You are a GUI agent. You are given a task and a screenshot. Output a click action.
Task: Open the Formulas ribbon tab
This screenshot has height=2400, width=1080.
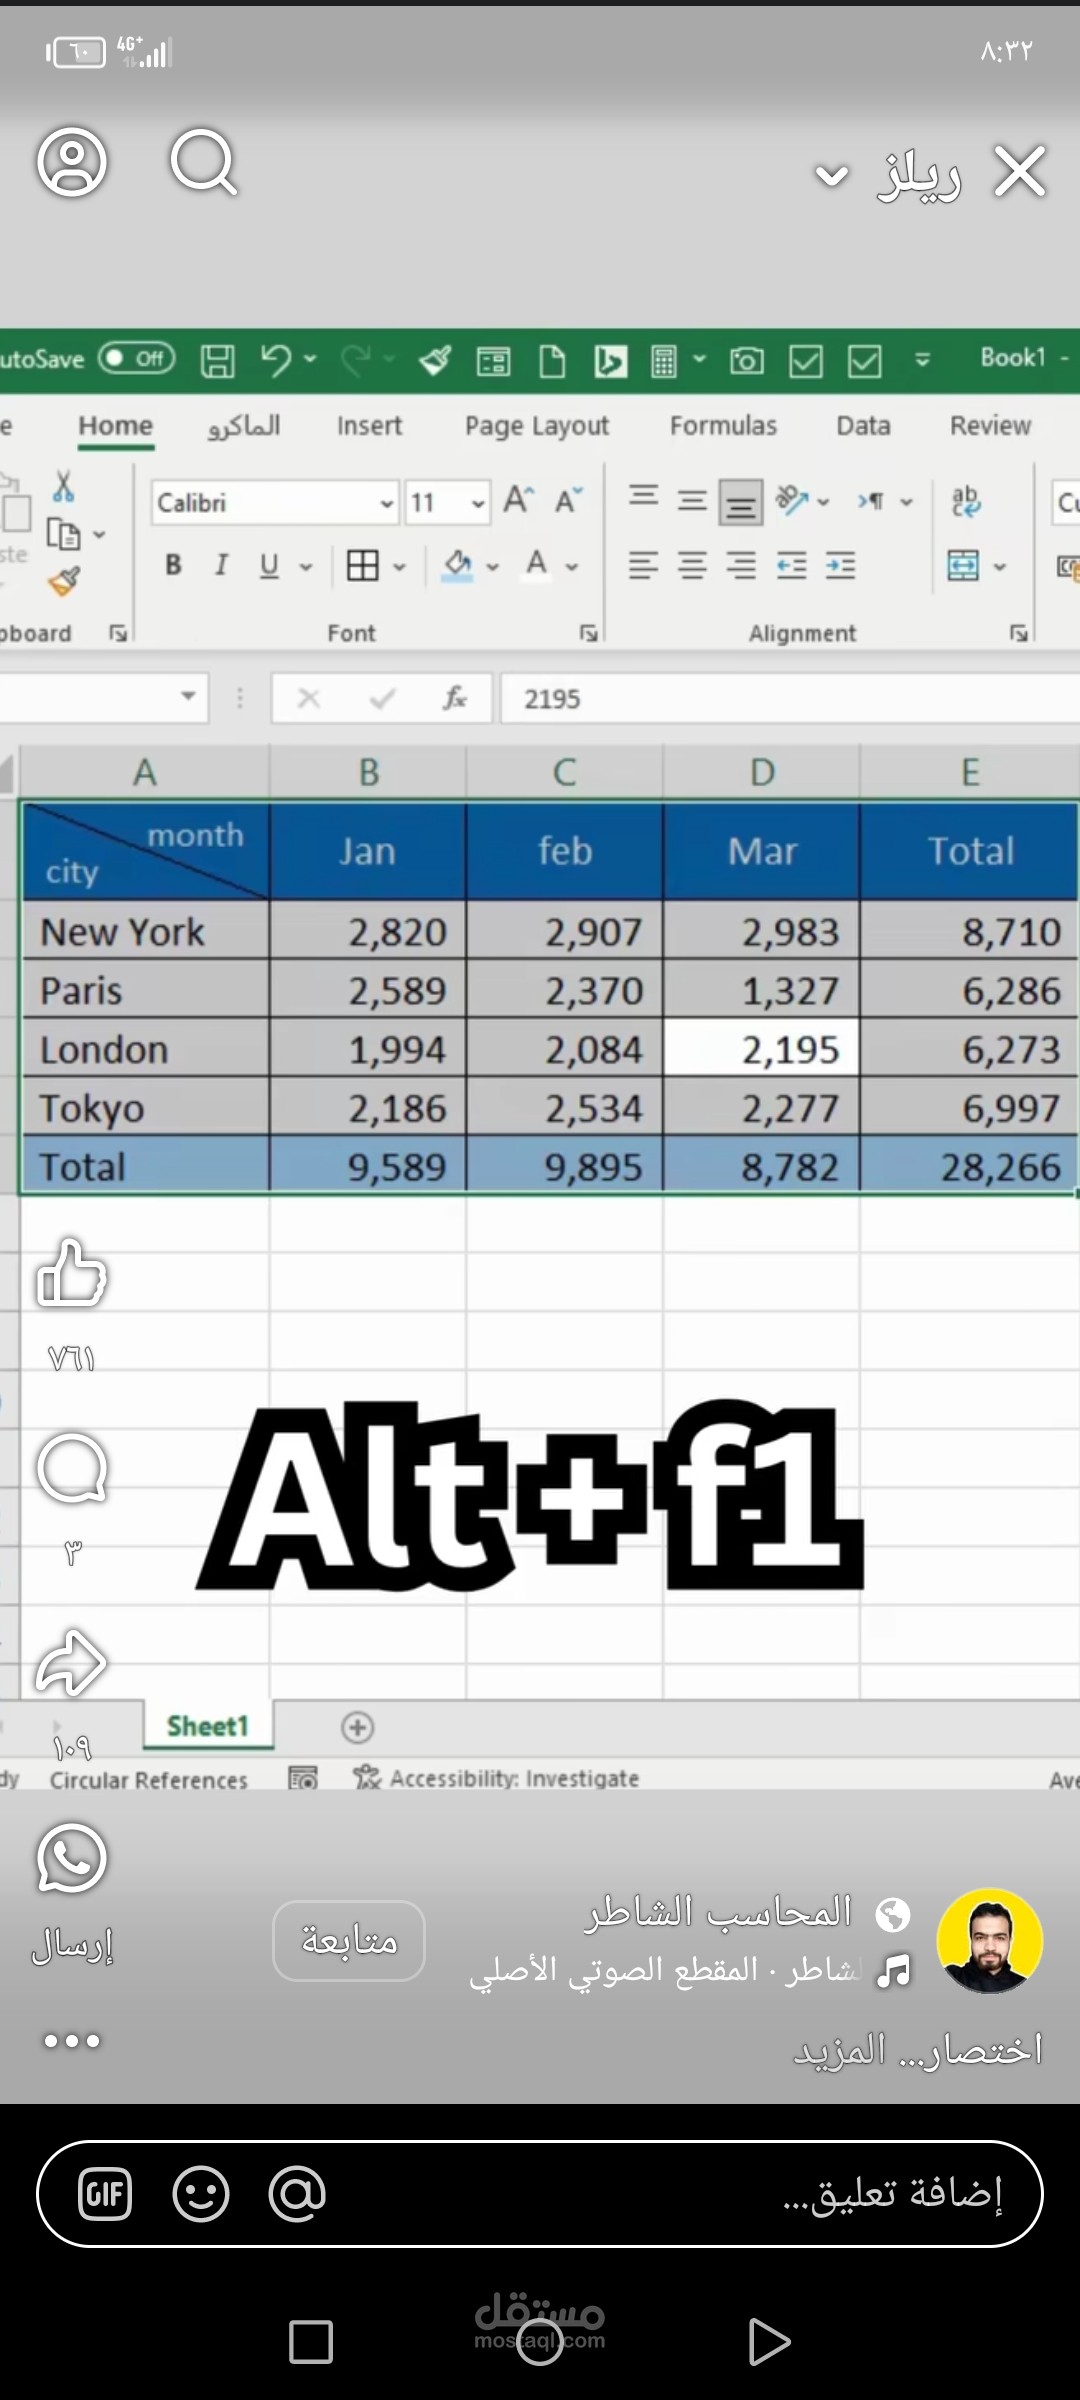click(723, 426)
